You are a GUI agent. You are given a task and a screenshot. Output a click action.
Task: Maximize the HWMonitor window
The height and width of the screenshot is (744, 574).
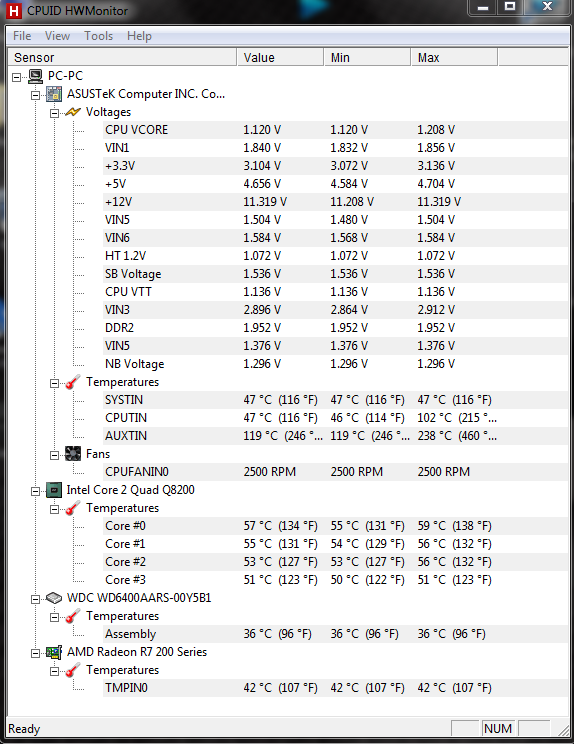click(x=510, y=7)
